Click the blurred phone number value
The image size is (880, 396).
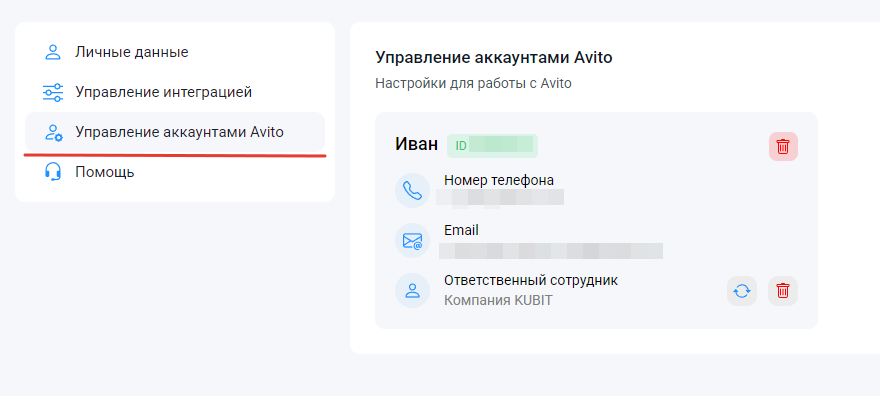point(500,197)
